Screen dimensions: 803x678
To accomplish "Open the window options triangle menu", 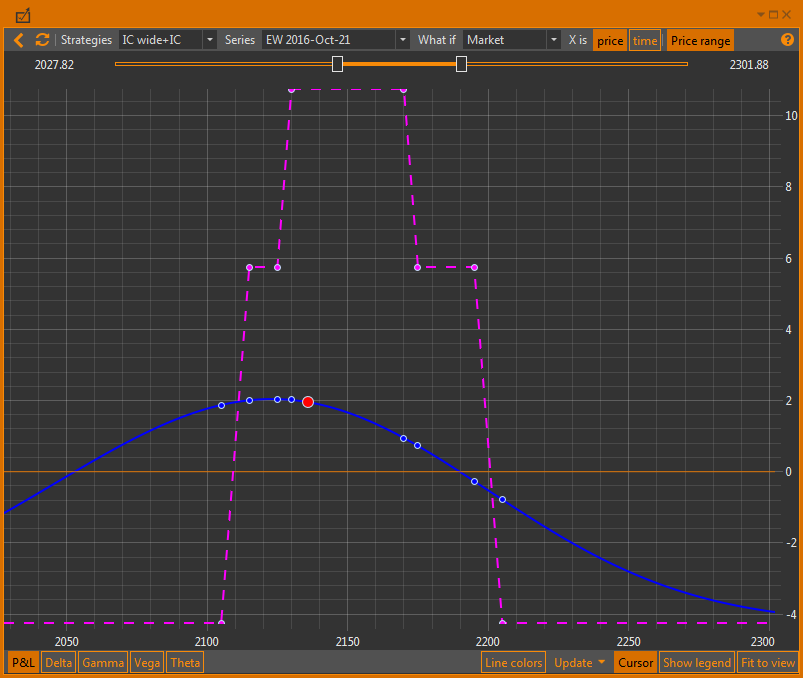I will [761, 15].
